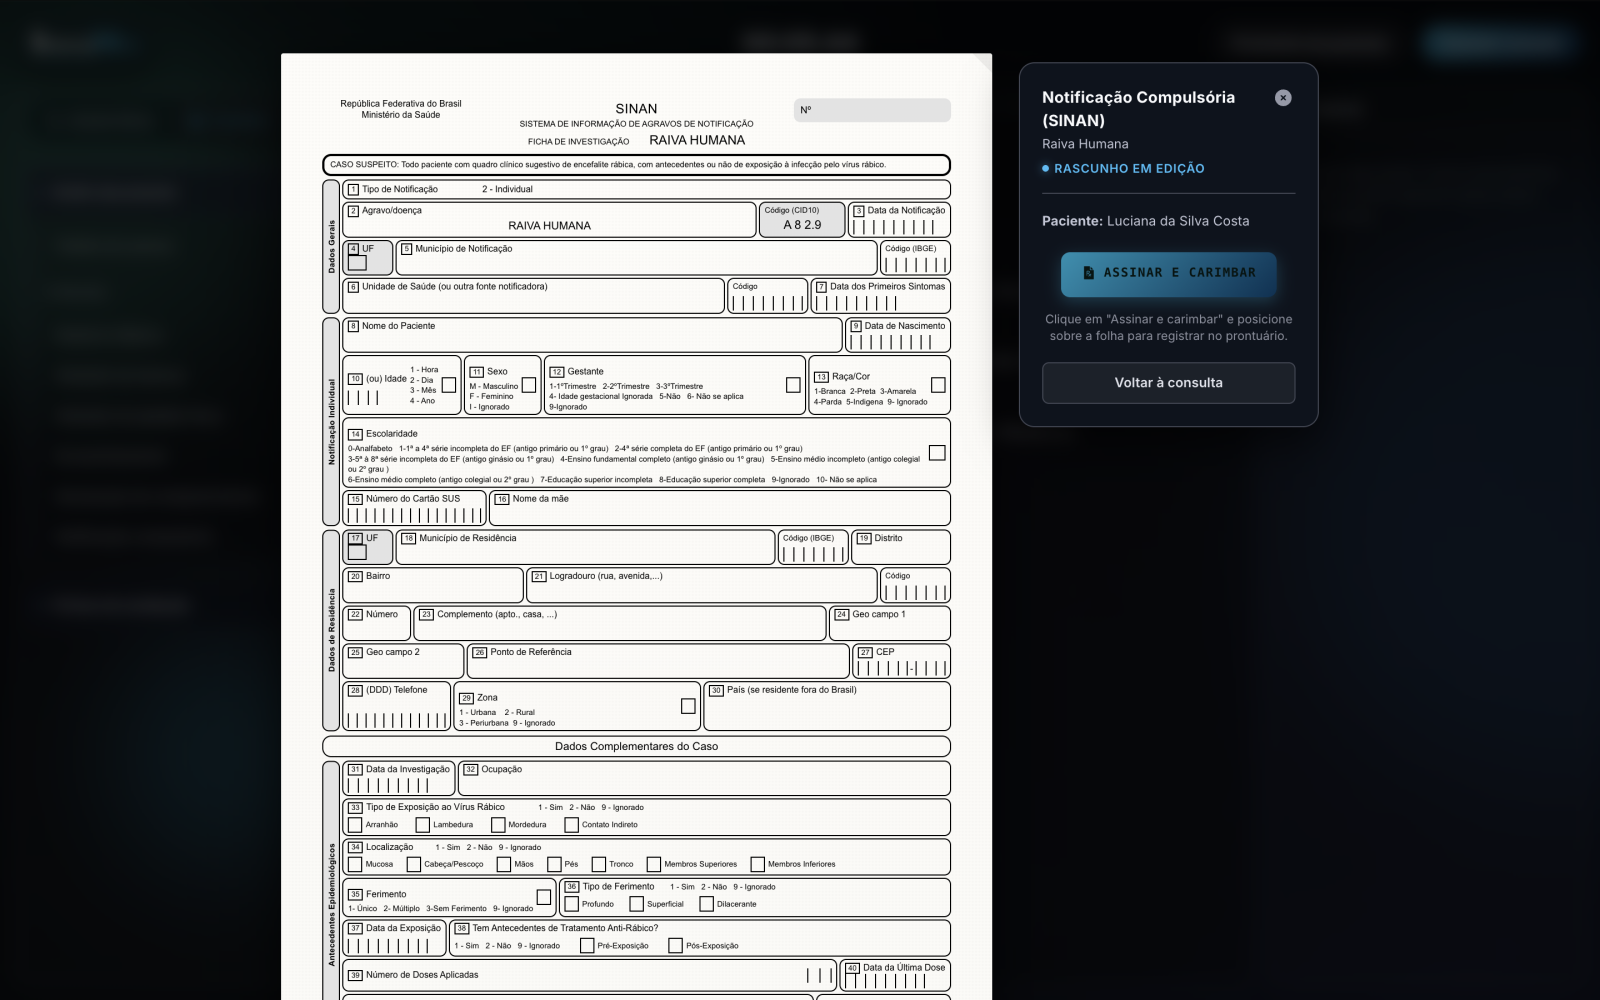Click the Município de Notificação field
The image size is (1600, 1000).
pos(636,258)
